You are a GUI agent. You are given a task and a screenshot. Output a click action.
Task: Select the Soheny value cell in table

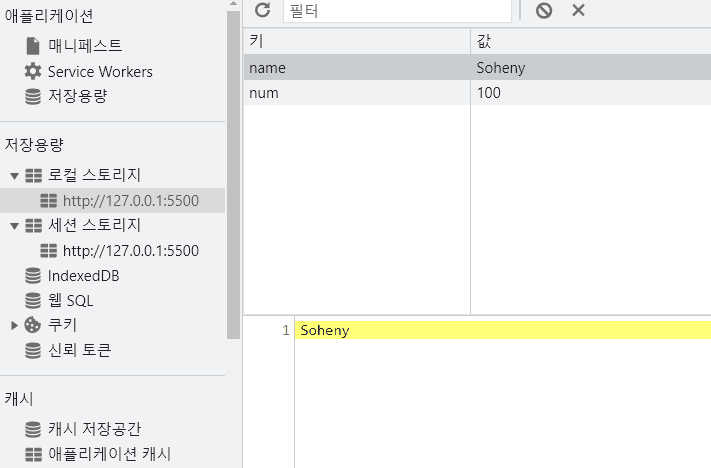coord(591,68)
